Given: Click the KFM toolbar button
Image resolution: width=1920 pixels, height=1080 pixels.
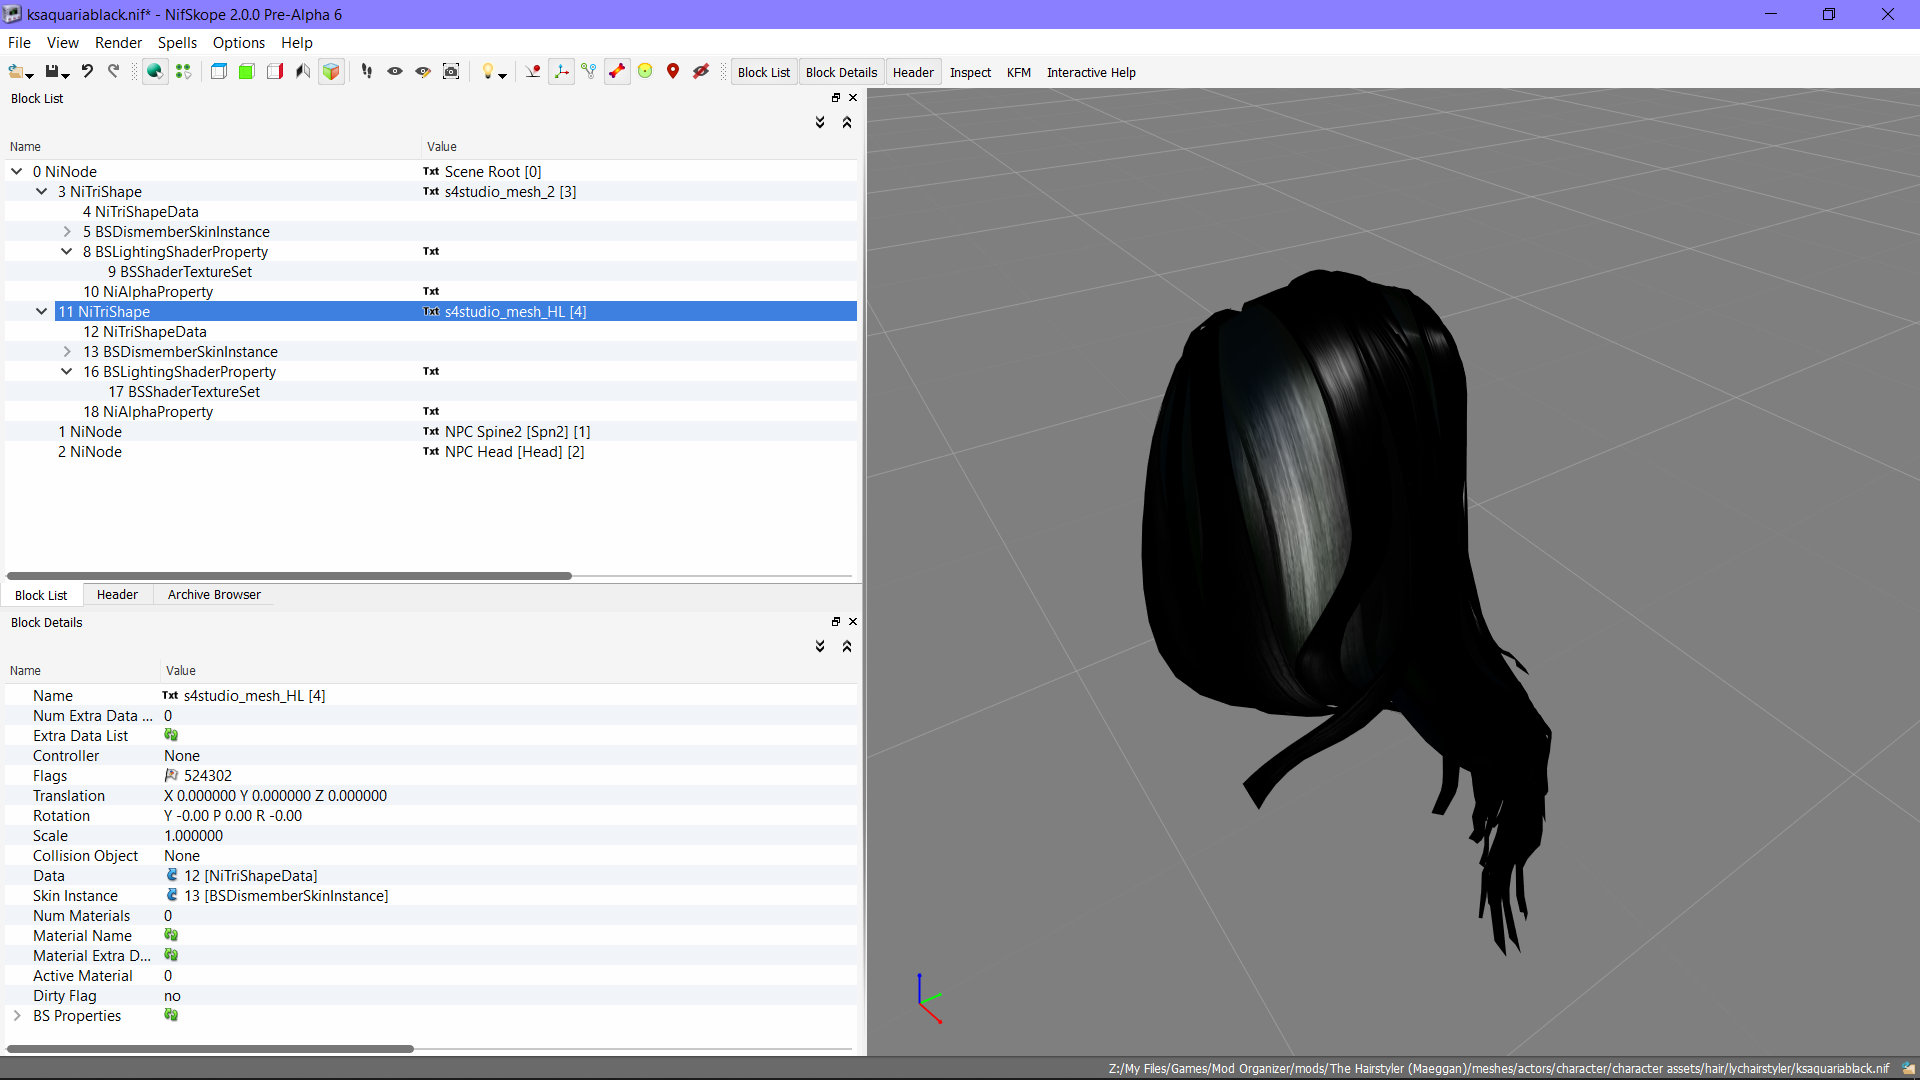Looking at the screenshot, I should coord(1019,72).
